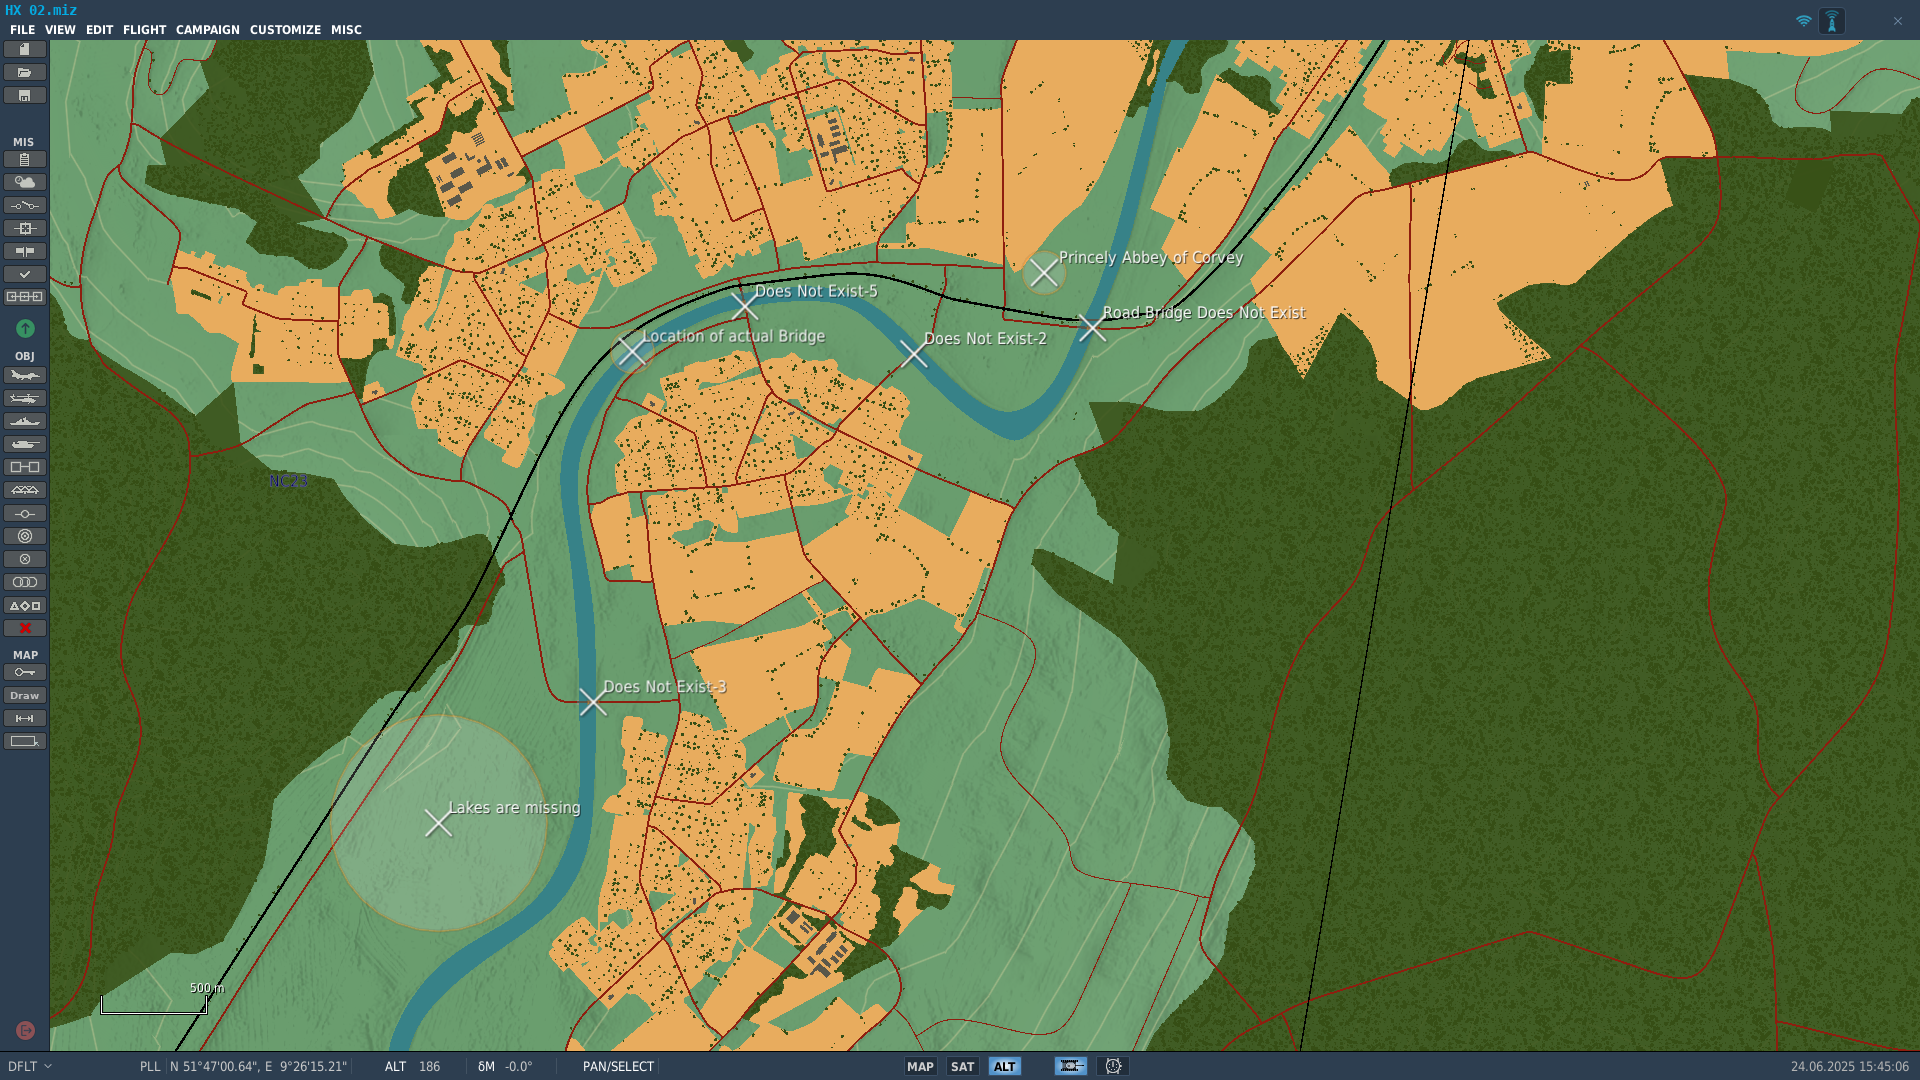Viewport: 1920px width, 1080px height.
Task: Click the green fly mission arrow
Action: point(26,328)
